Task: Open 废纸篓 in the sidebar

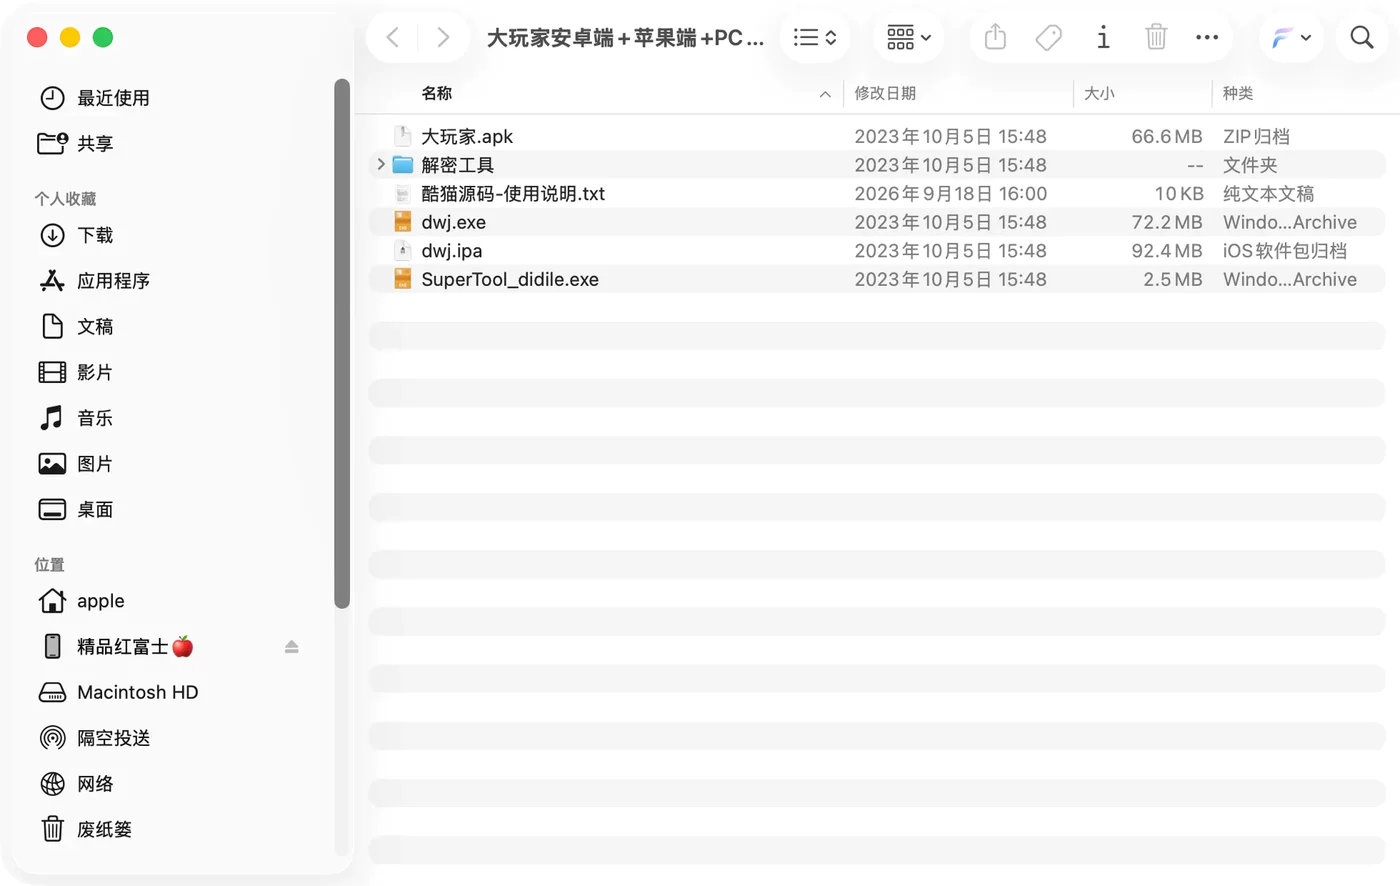Action: pyautogui.click(x=104, y=830)
